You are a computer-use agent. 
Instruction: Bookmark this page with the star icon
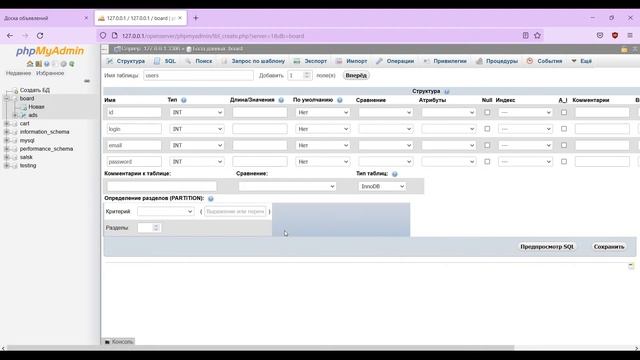click(x=538, y=36)
